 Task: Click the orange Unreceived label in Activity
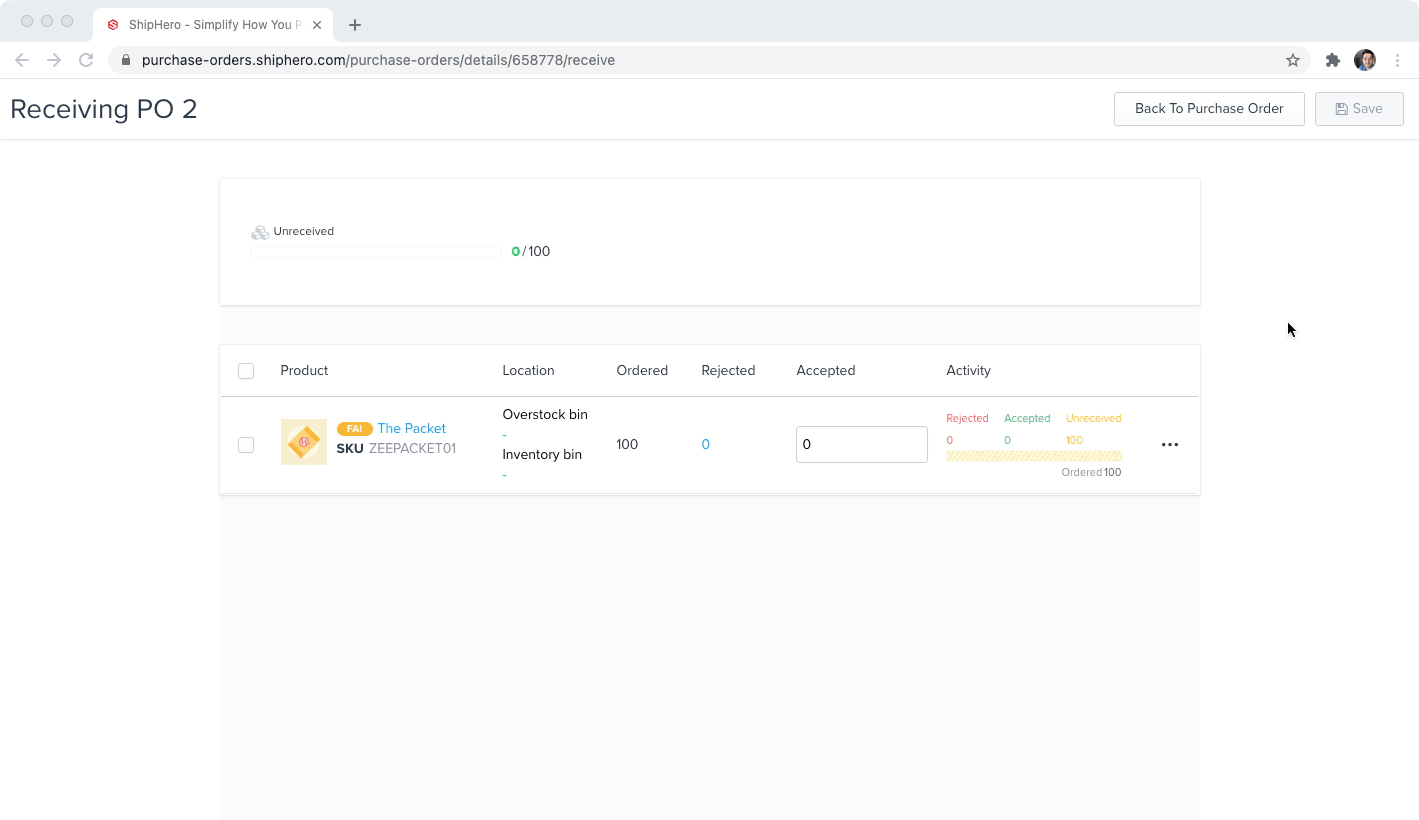click(1094, 418)
